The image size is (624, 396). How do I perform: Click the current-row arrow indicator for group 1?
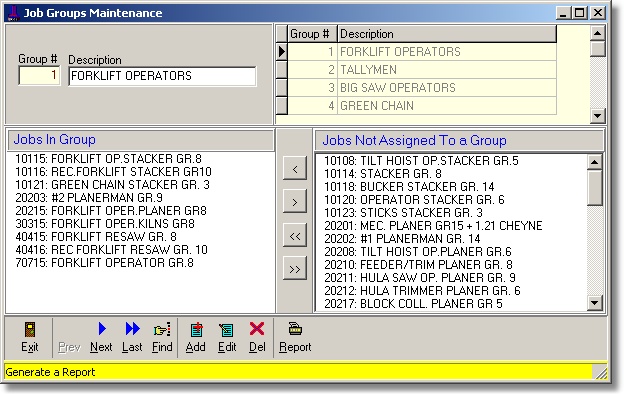click(x=282, y=52)
